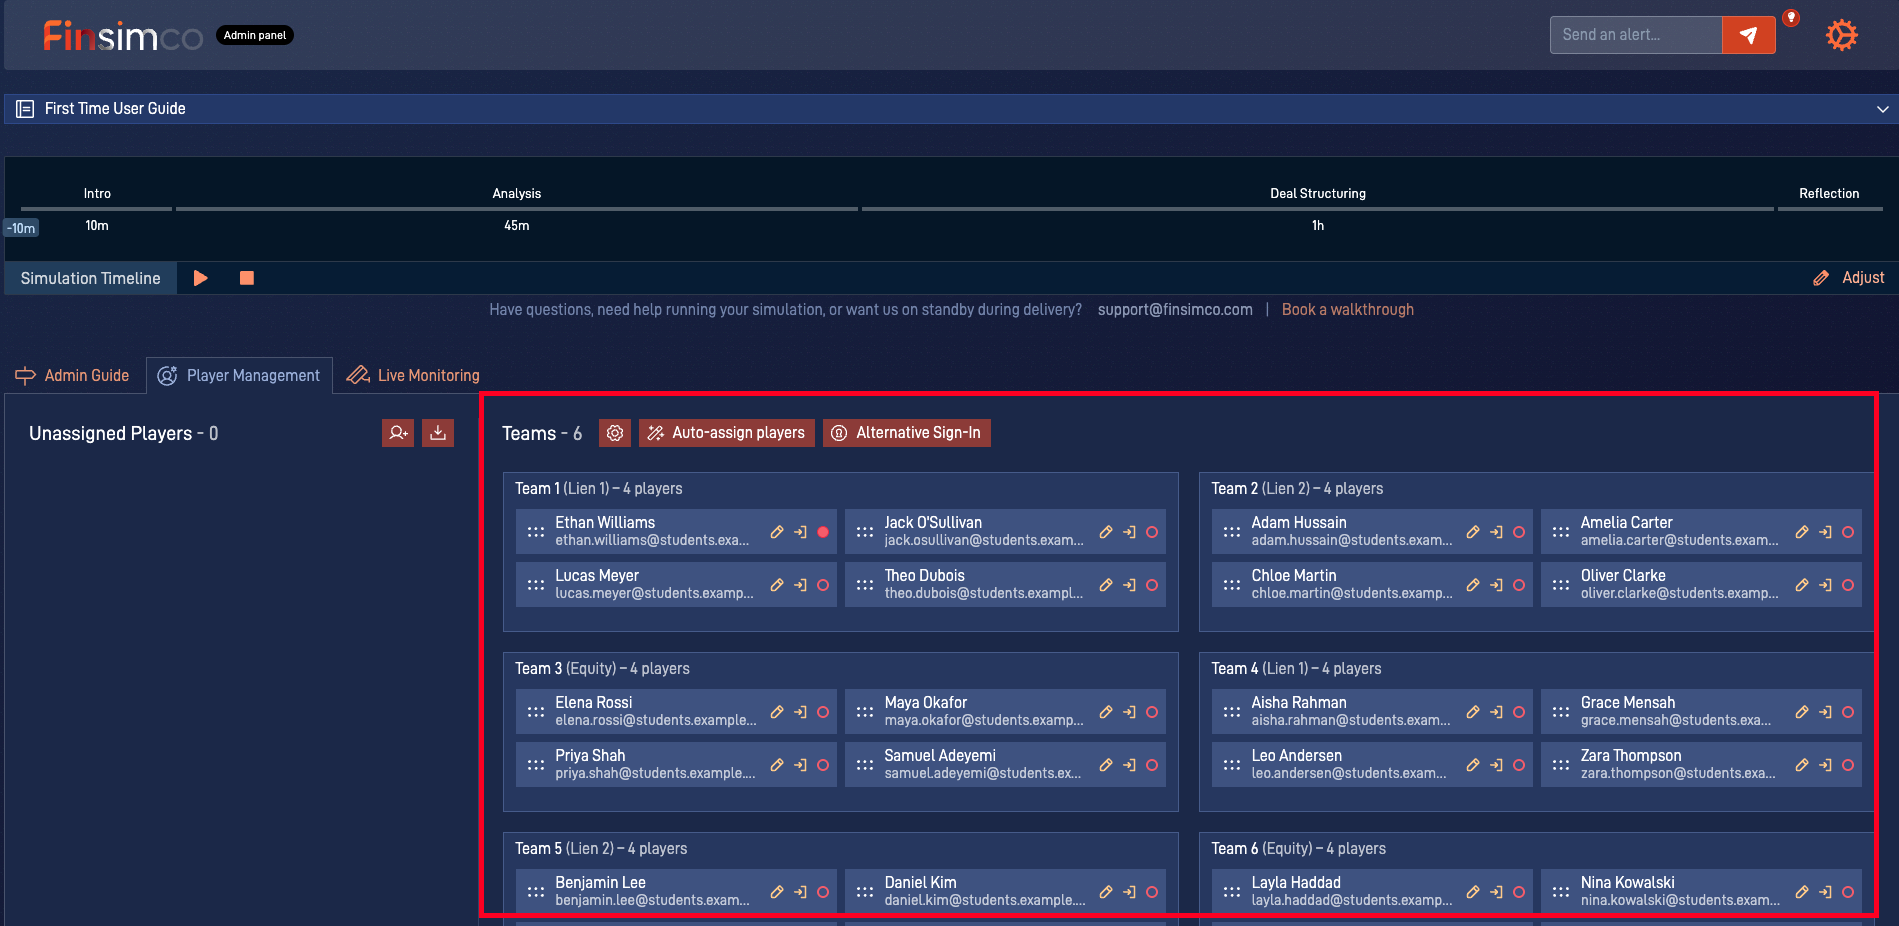Edit Adam Hussain player details
1899x926 pixels.
1473,532
